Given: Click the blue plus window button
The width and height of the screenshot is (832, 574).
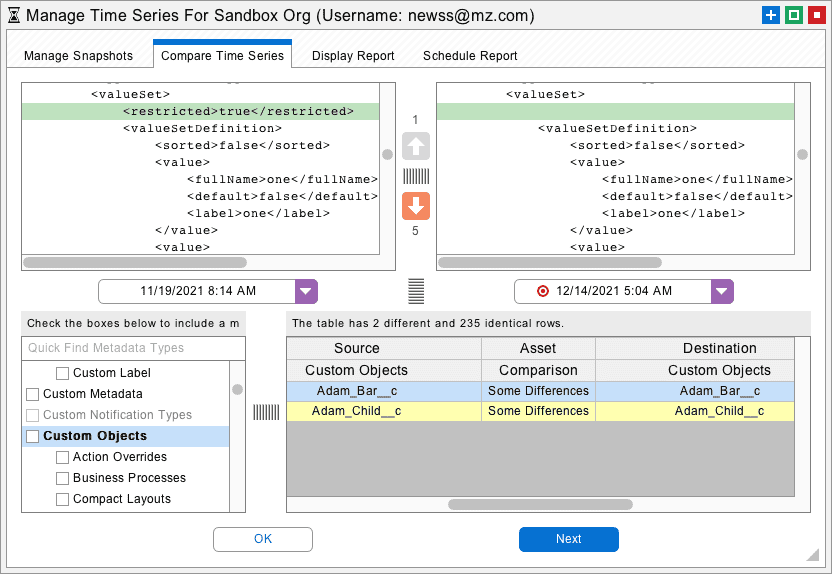Looking at the screenshot, I should (770, 15).
